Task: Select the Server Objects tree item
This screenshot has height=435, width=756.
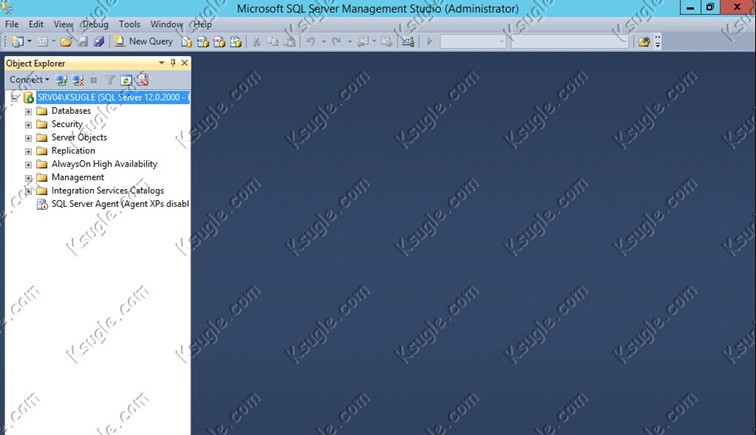Action: click(79, 137)
